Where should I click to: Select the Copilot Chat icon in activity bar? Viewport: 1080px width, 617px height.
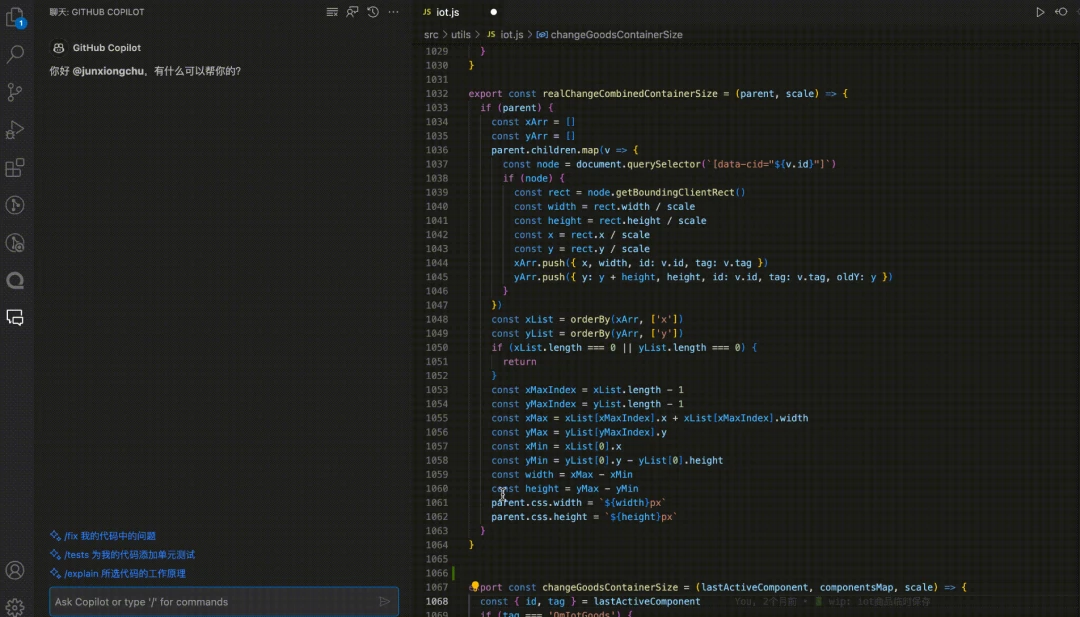click(x=15, y=317)
